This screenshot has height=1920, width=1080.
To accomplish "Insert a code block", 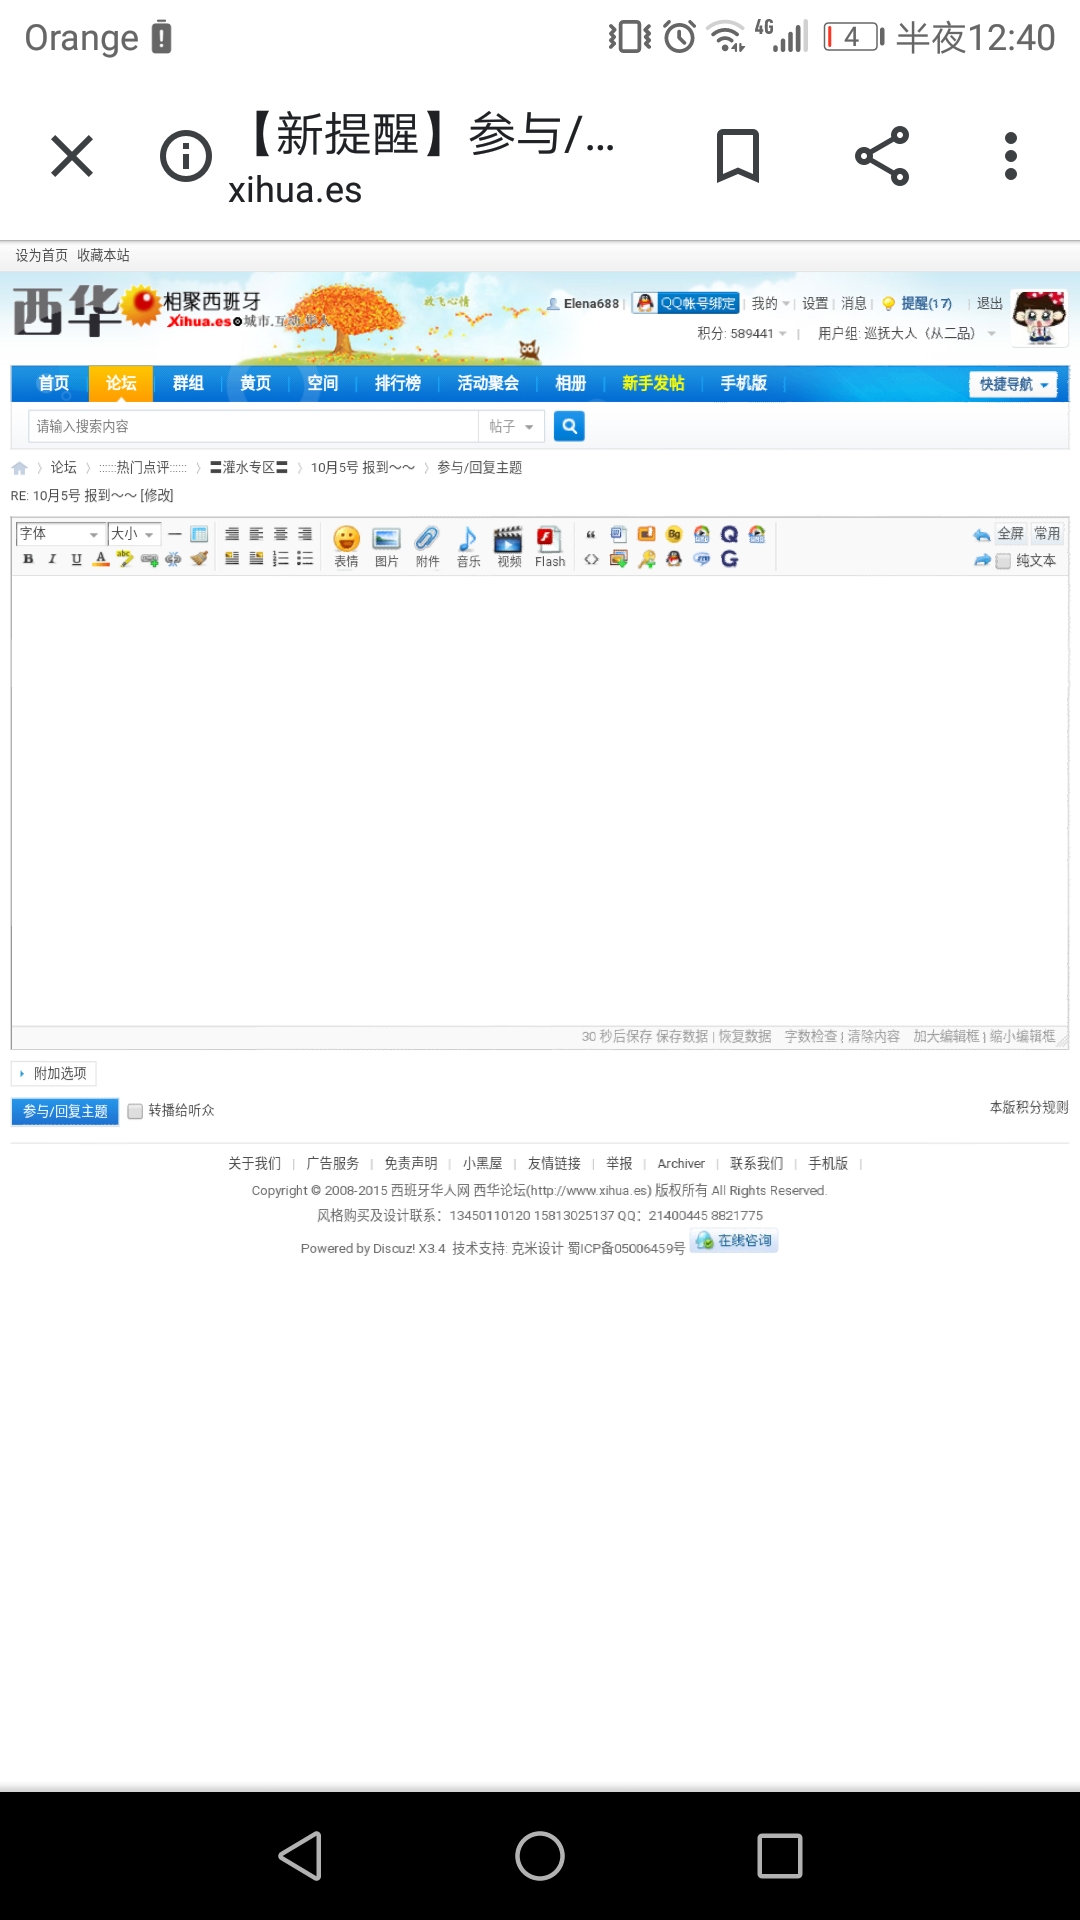I will coord(591,559).
